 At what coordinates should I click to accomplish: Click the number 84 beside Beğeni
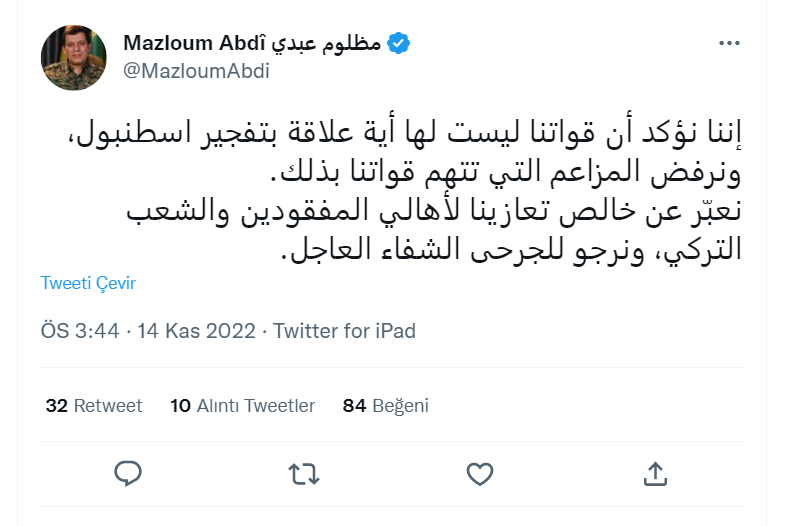point(354,406)
